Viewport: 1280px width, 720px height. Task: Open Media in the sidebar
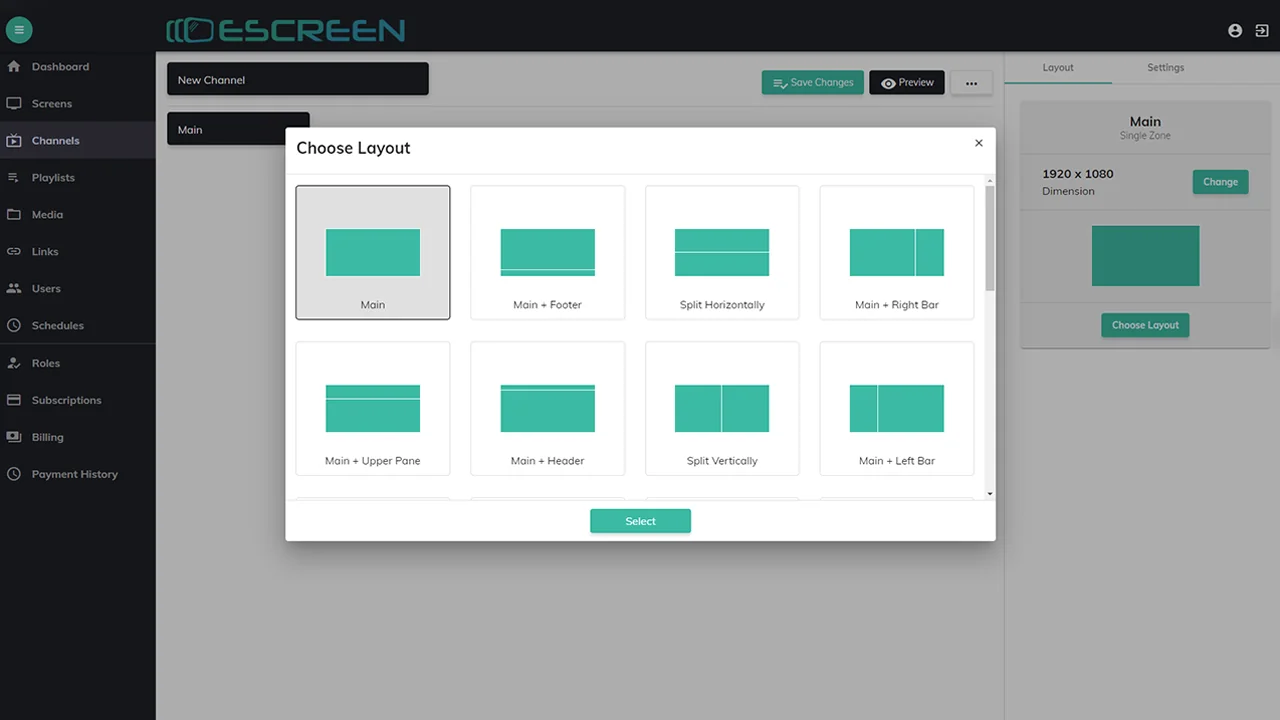click(47, 215)
